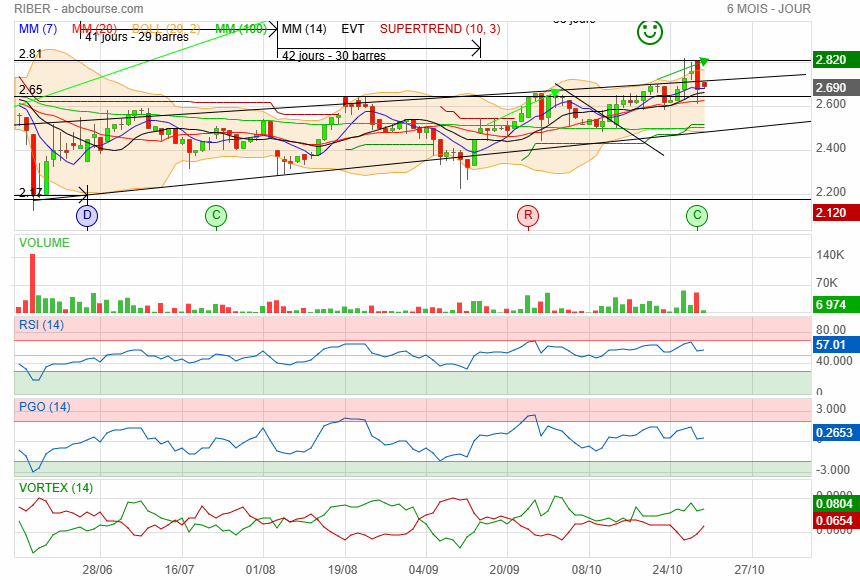Click the 2.600 price axis label
The image size is (860, 580).
point(831,104)
